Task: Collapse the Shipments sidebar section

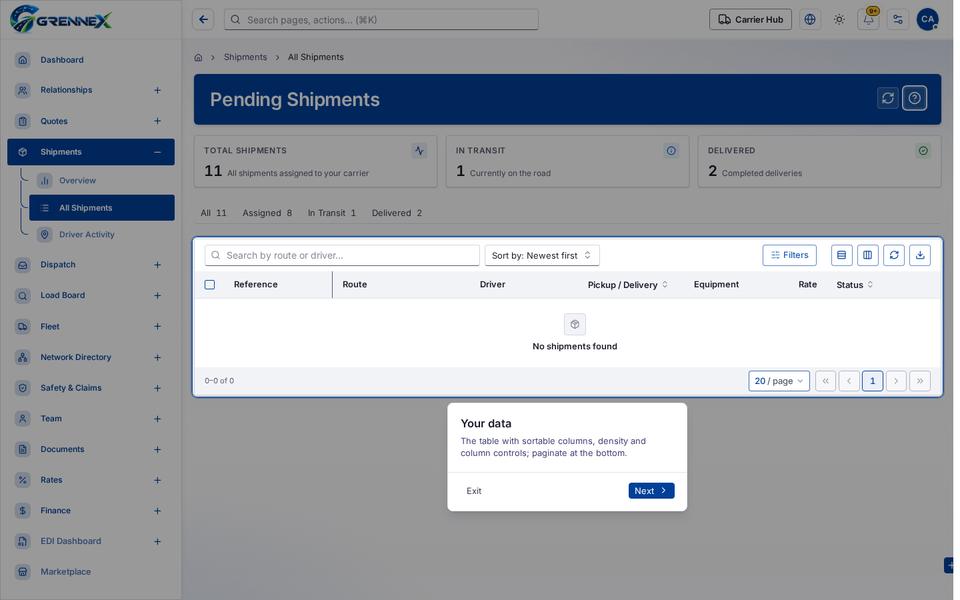Action: point(157,152)
